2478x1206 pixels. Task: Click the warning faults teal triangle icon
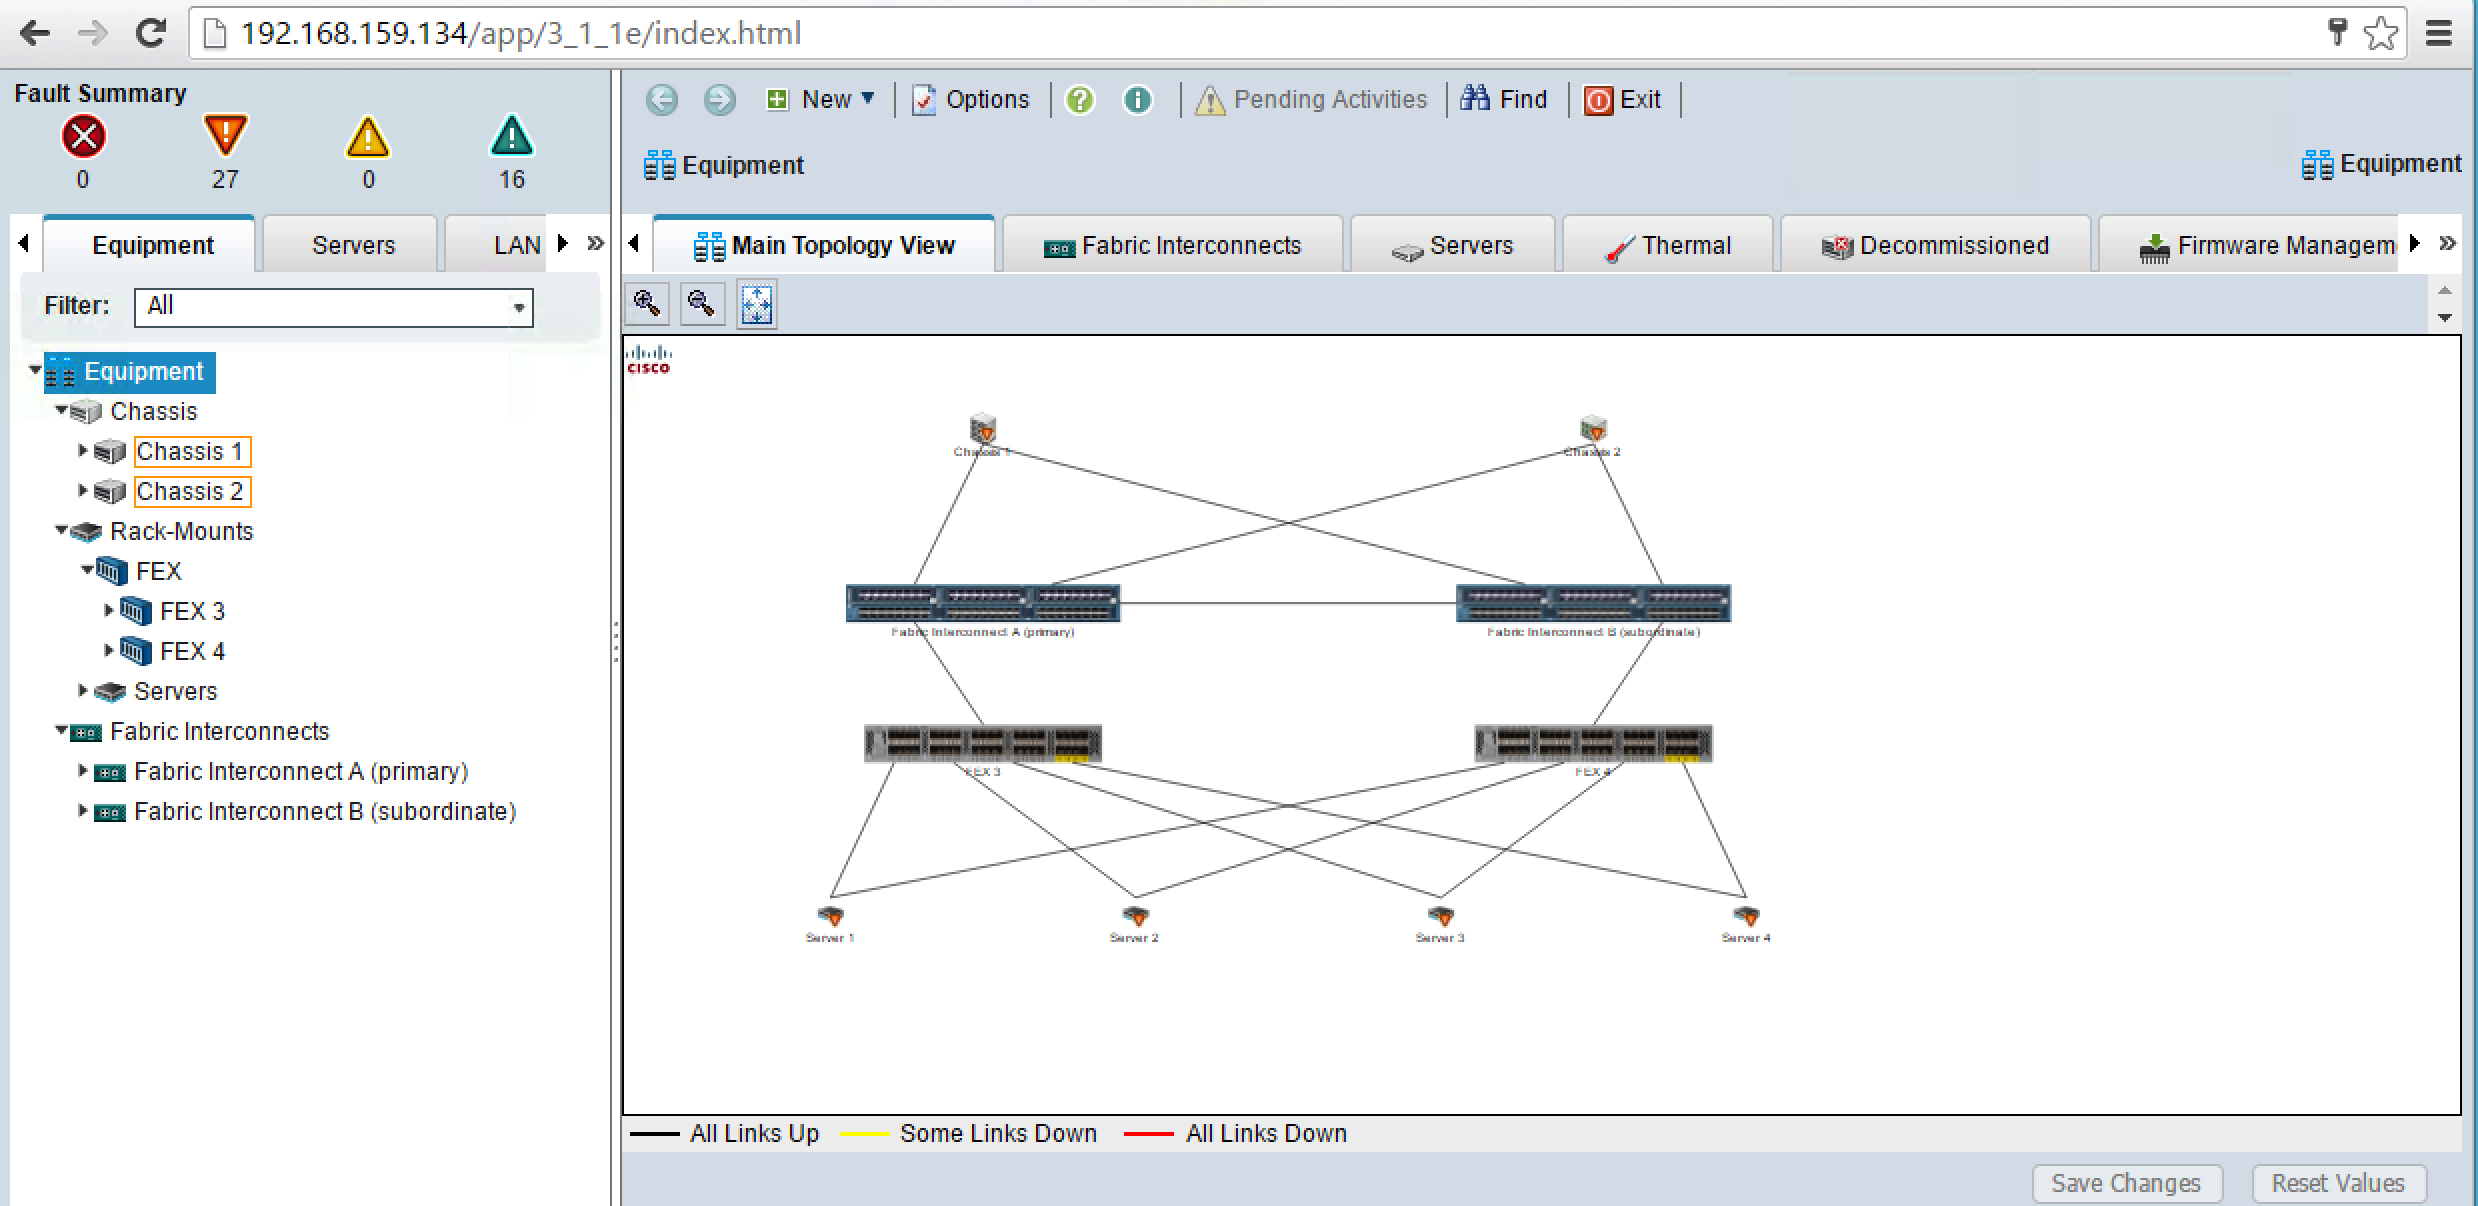[x=511, y=137]
